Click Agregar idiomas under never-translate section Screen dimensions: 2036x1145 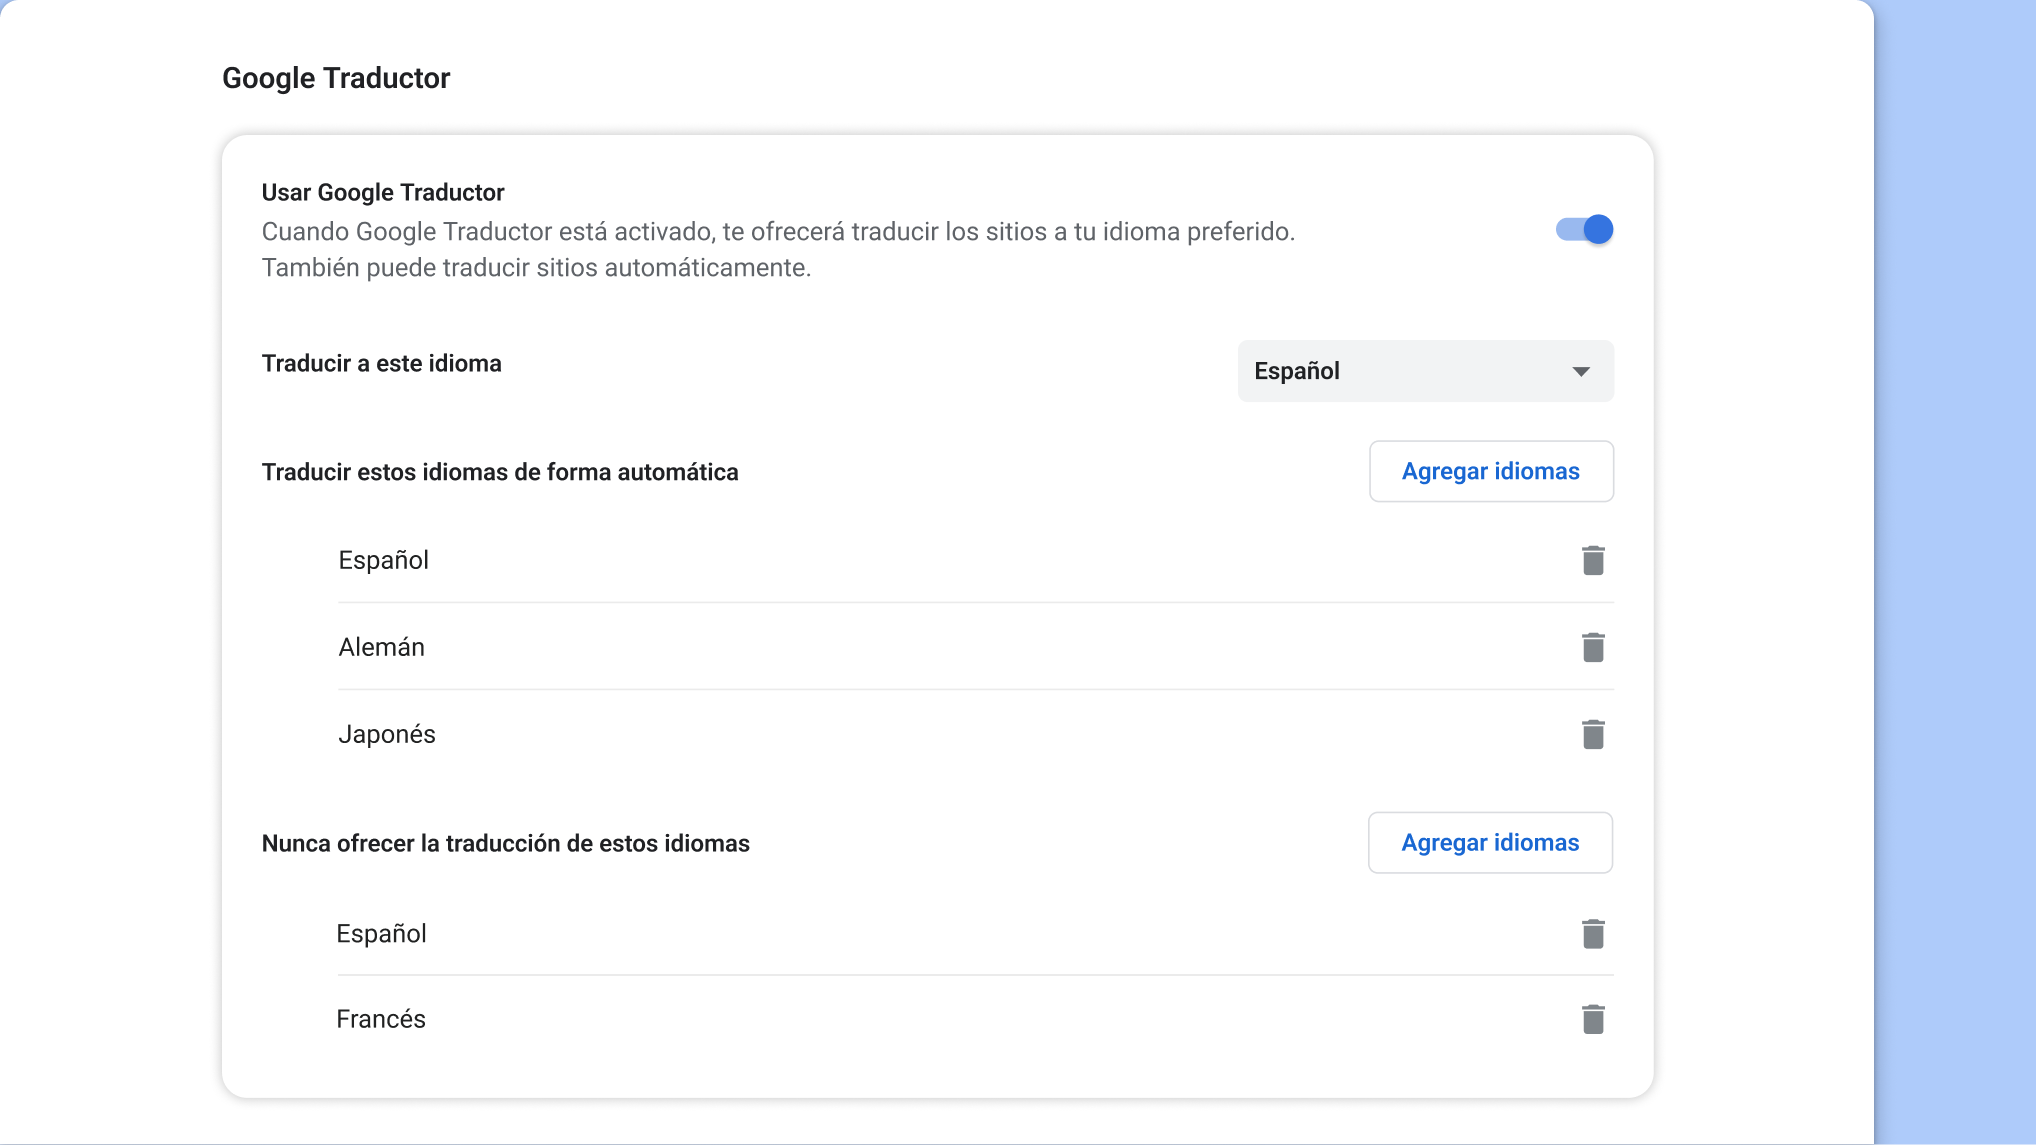[1489, 842]
